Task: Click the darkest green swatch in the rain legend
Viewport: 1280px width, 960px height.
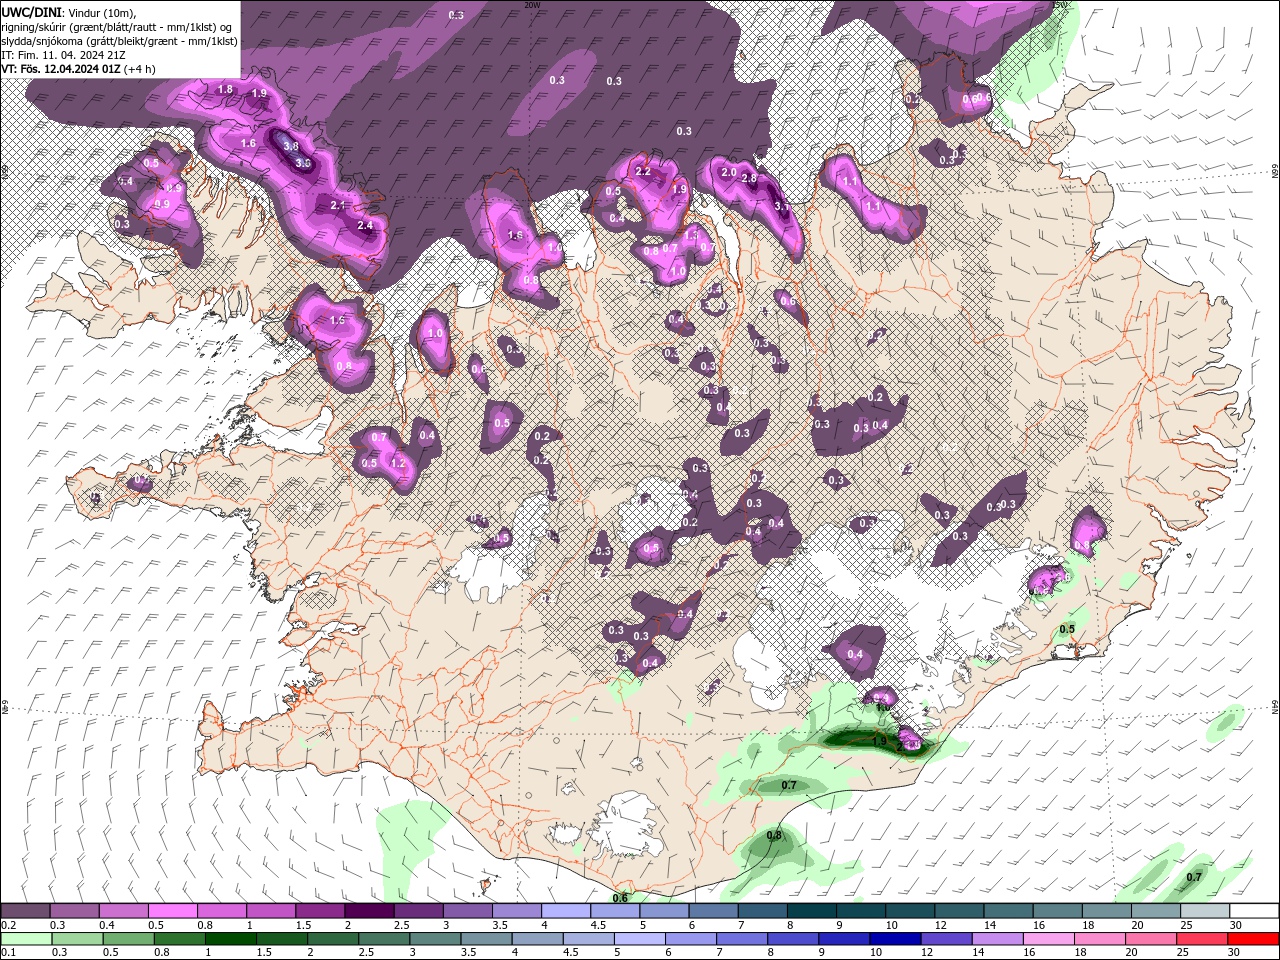Action: pyautogui.click(x=229, y=939)
